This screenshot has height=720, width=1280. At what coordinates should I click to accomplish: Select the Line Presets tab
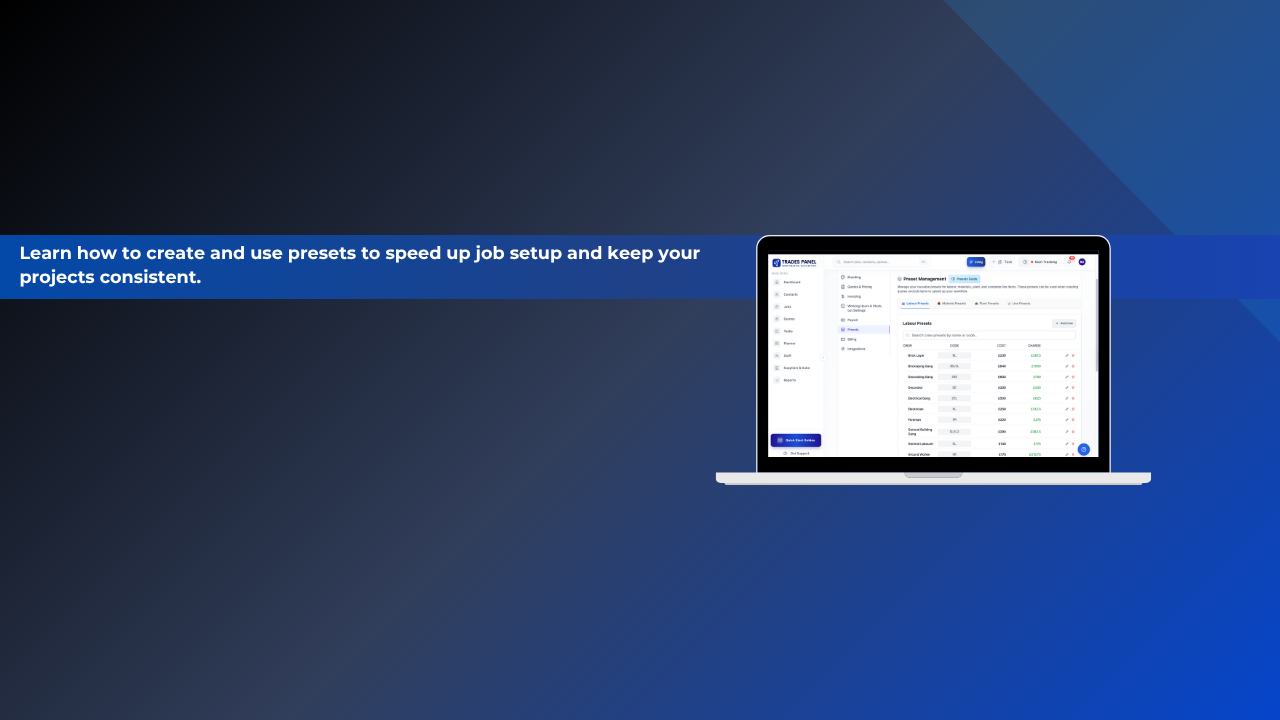1018,303
